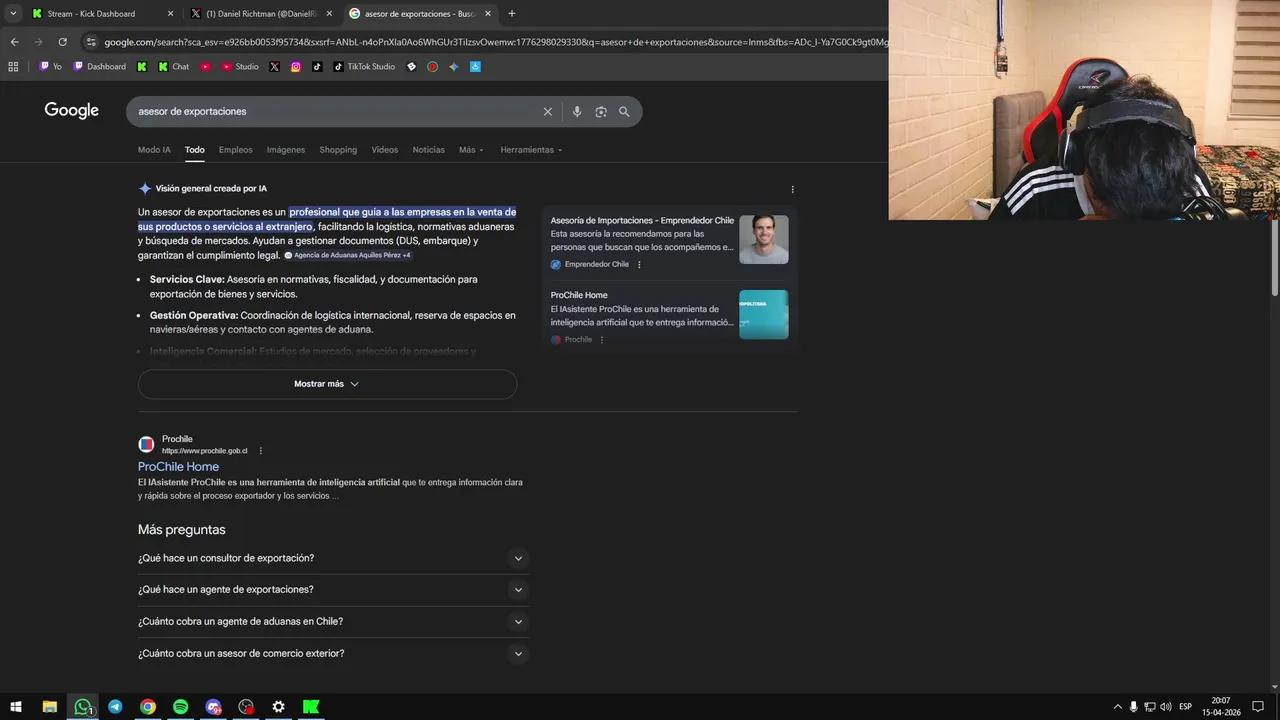Open the Kick app in the taskbar
Screen dimensions: 1280x720
click(x=311, y=707)
